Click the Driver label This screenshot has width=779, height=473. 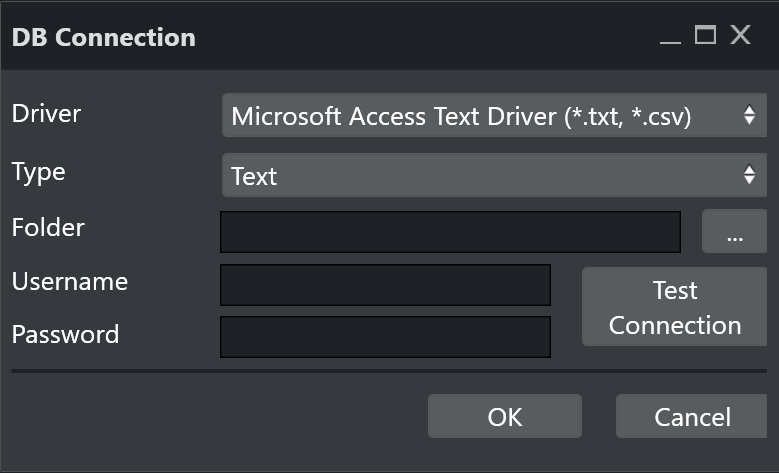pos(46,113)
